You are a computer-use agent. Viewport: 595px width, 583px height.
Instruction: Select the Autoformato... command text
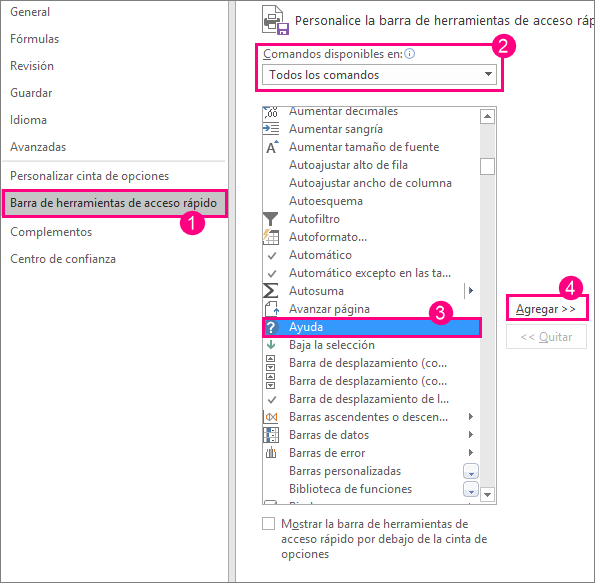328,237
